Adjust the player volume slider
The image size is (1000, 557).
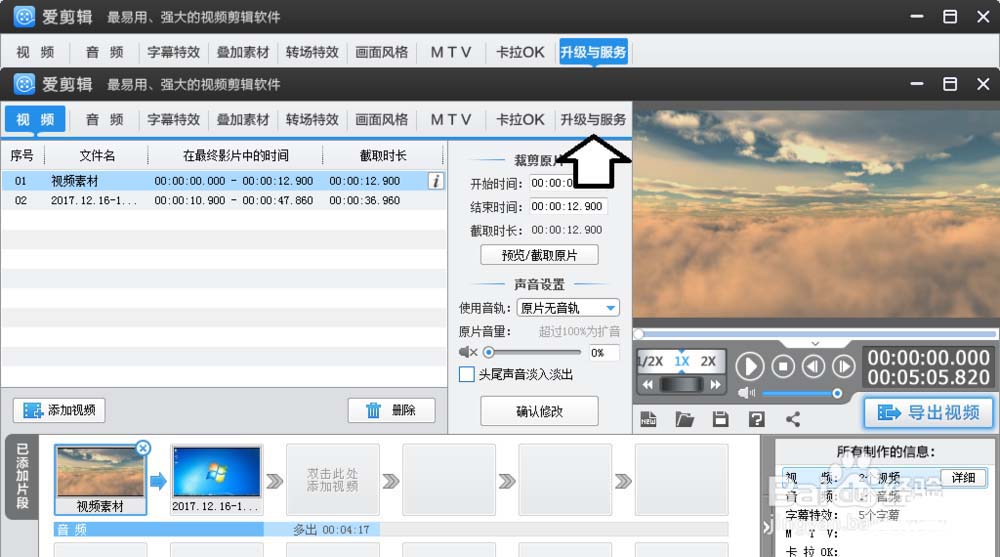pyautogui.click(x=802, y=393)
